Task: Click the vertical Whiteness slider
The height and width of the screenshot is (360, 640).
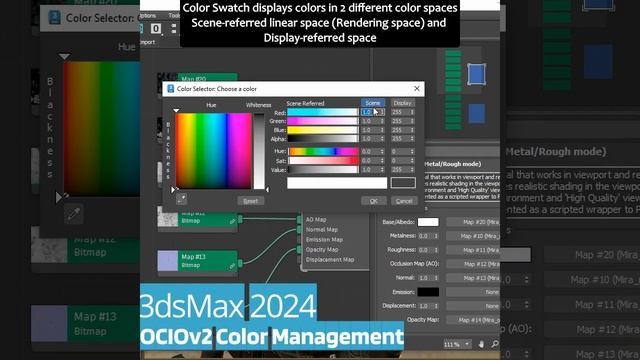Action: (259, 151)
